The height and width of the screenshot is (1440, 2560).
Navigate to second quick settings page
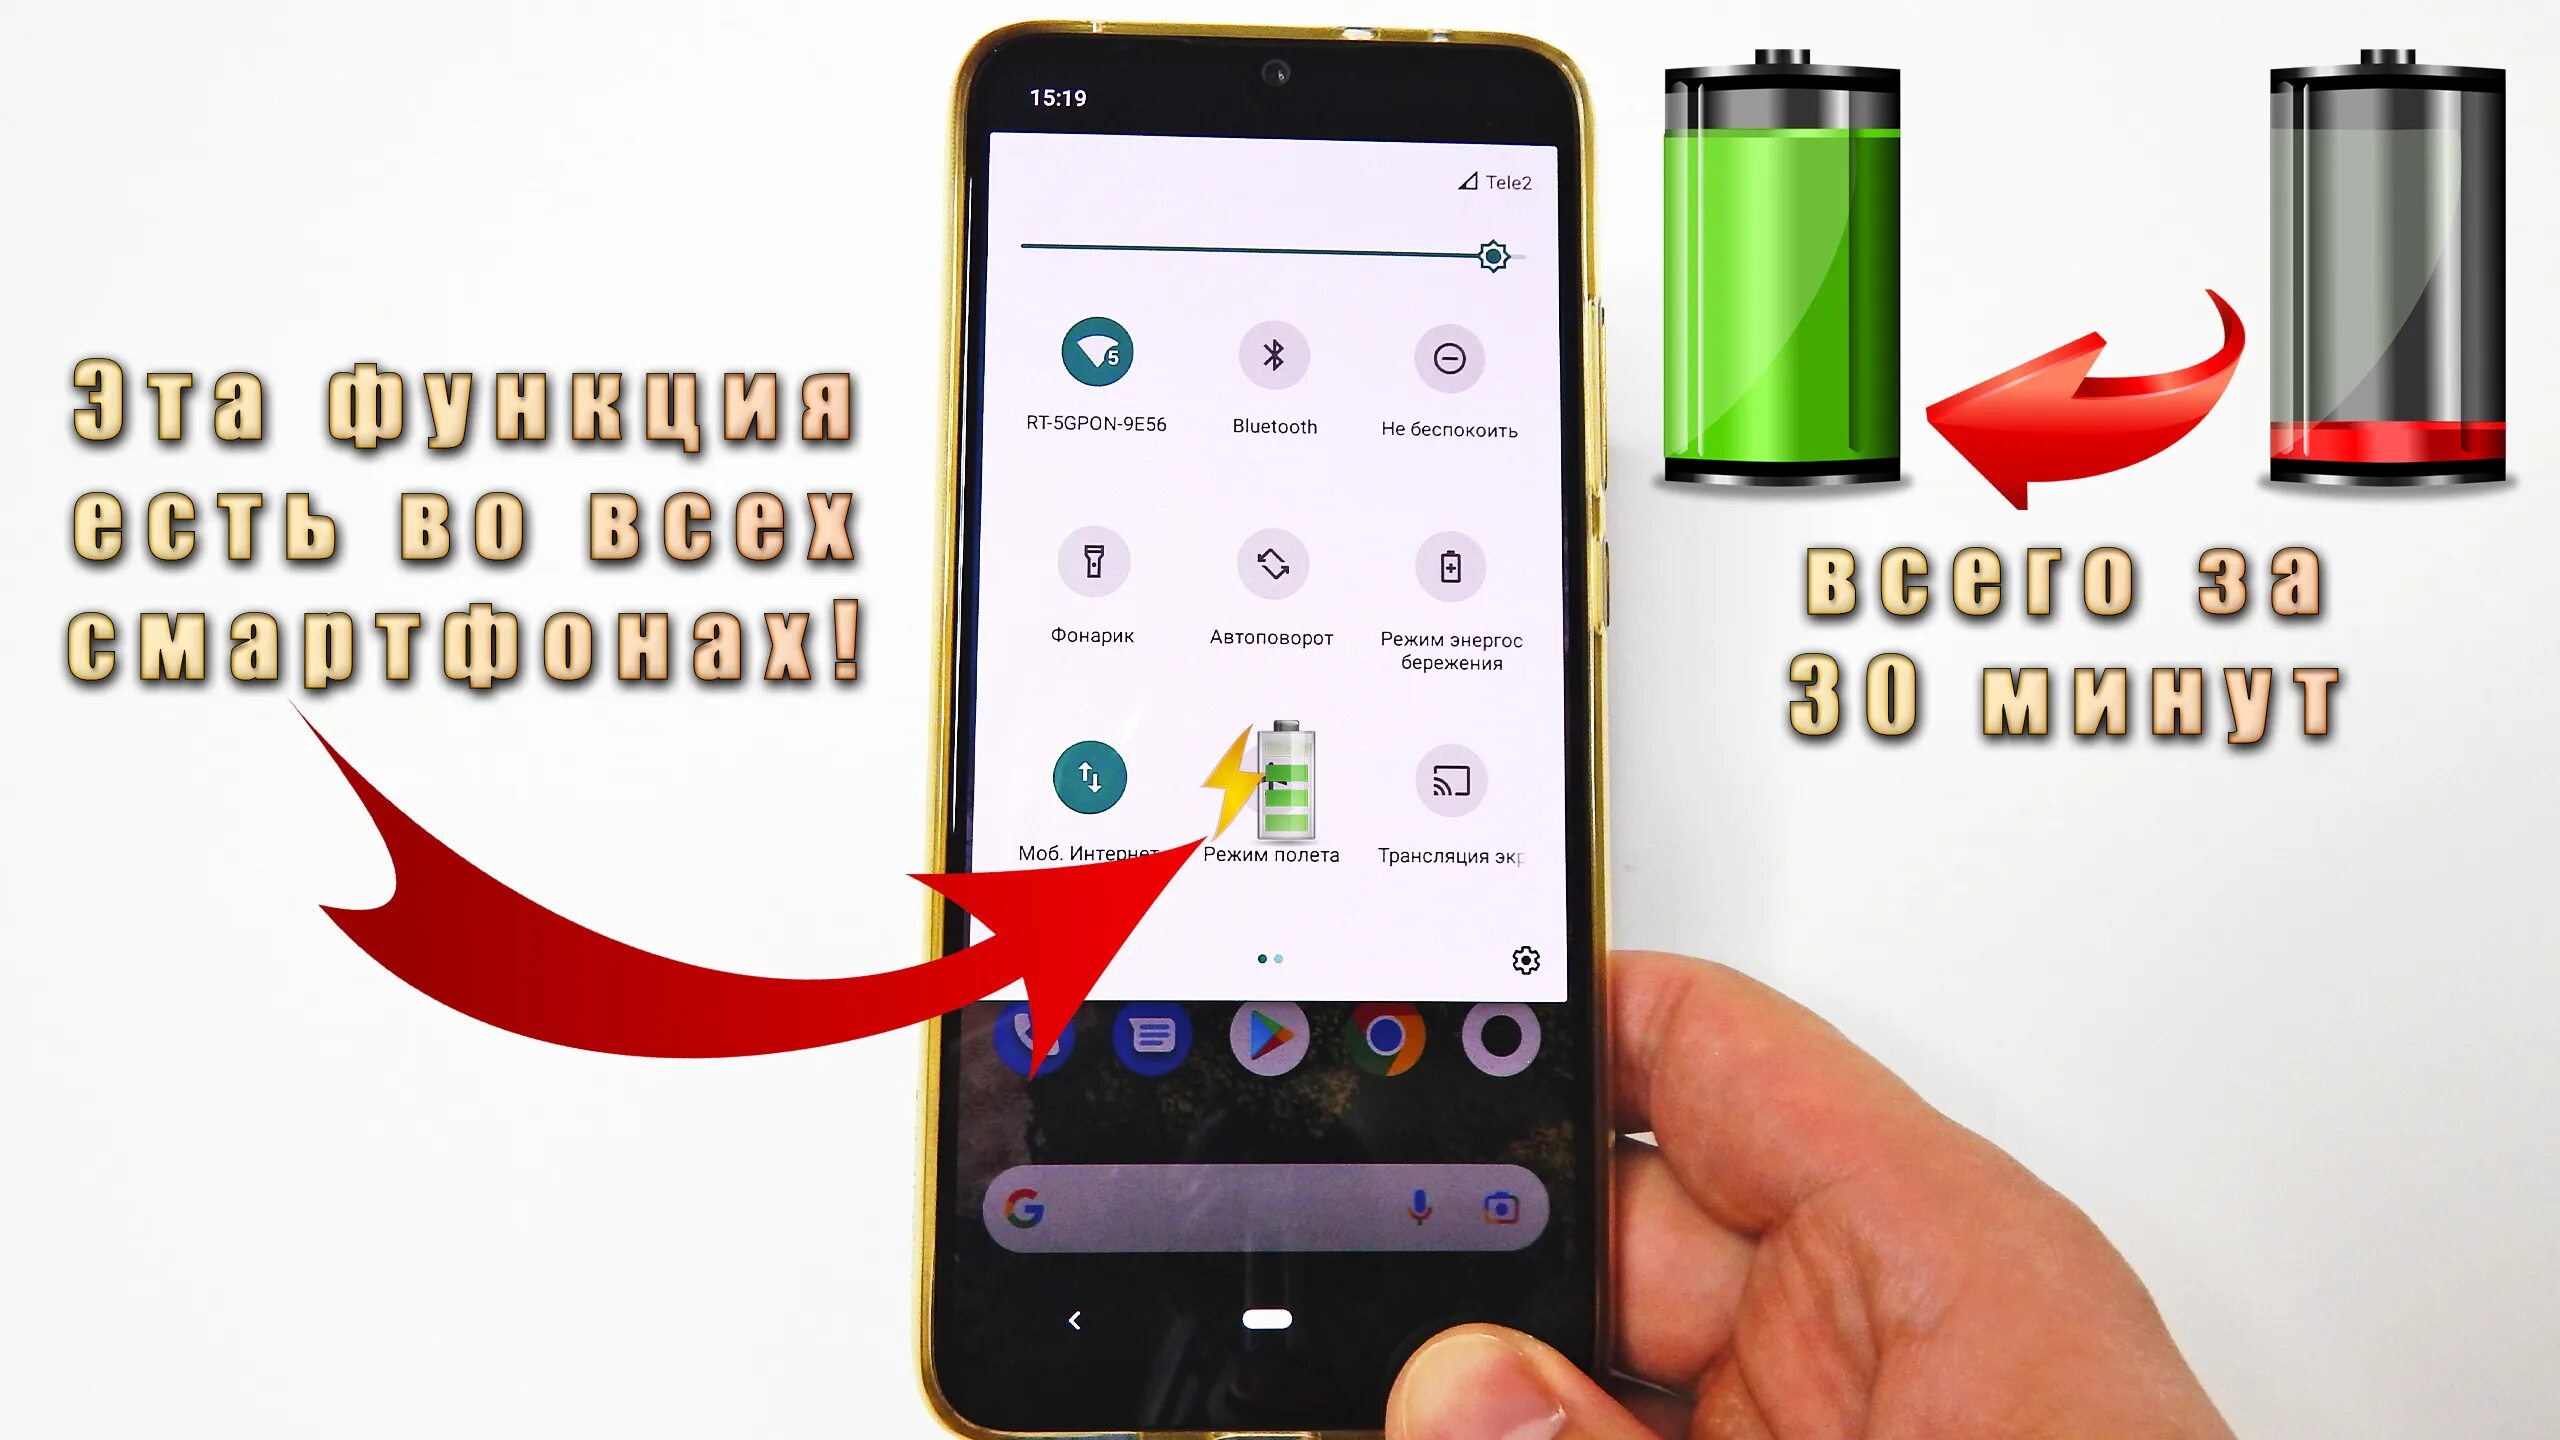pos(1278,956)
